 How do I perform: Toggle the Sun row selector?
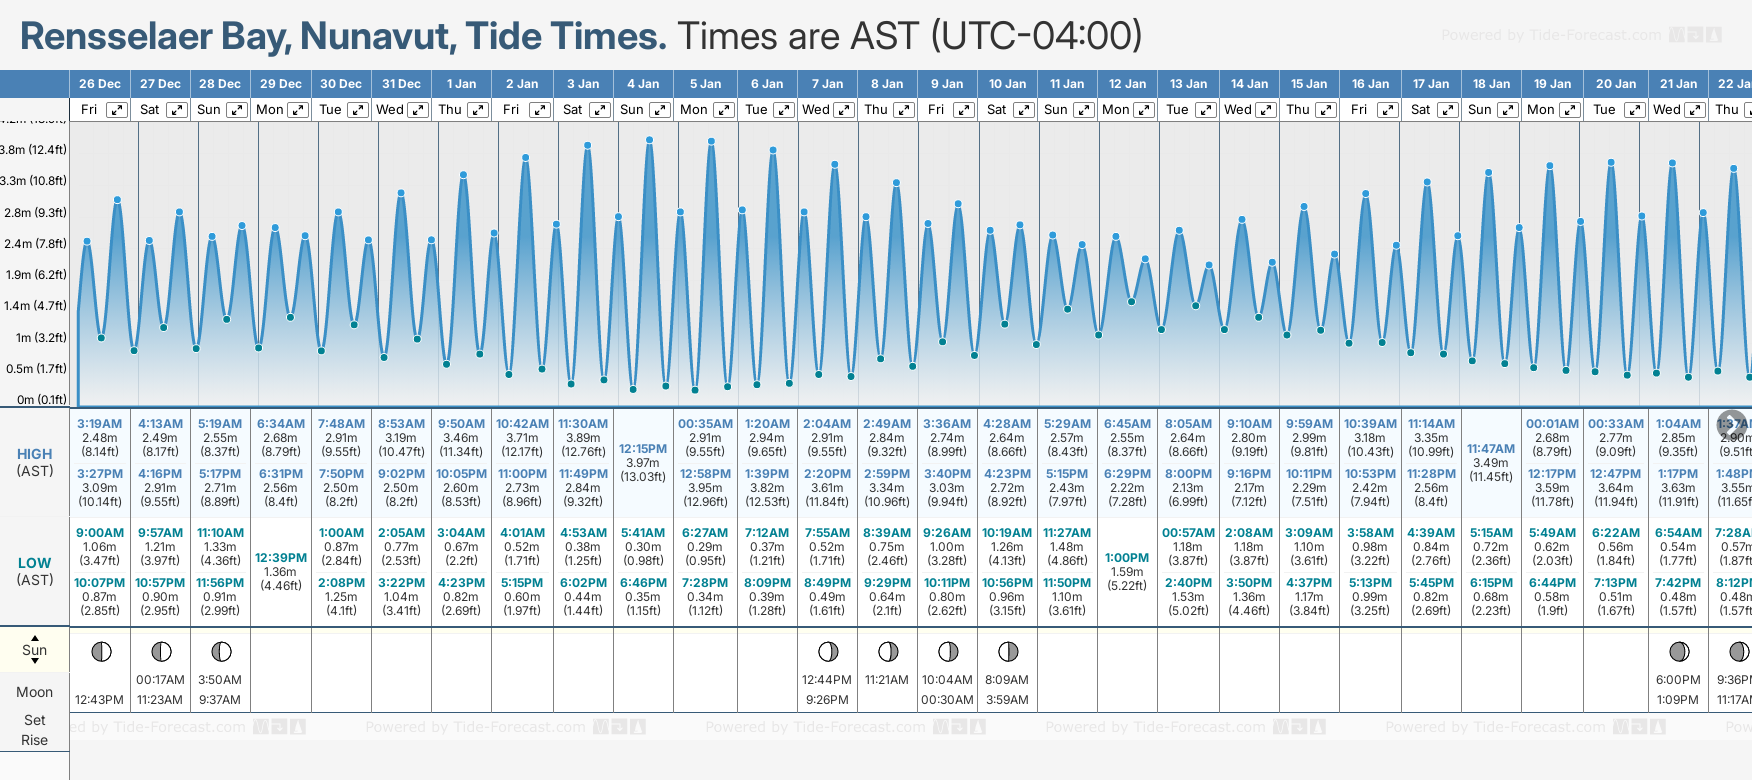(x=35, y=650)
